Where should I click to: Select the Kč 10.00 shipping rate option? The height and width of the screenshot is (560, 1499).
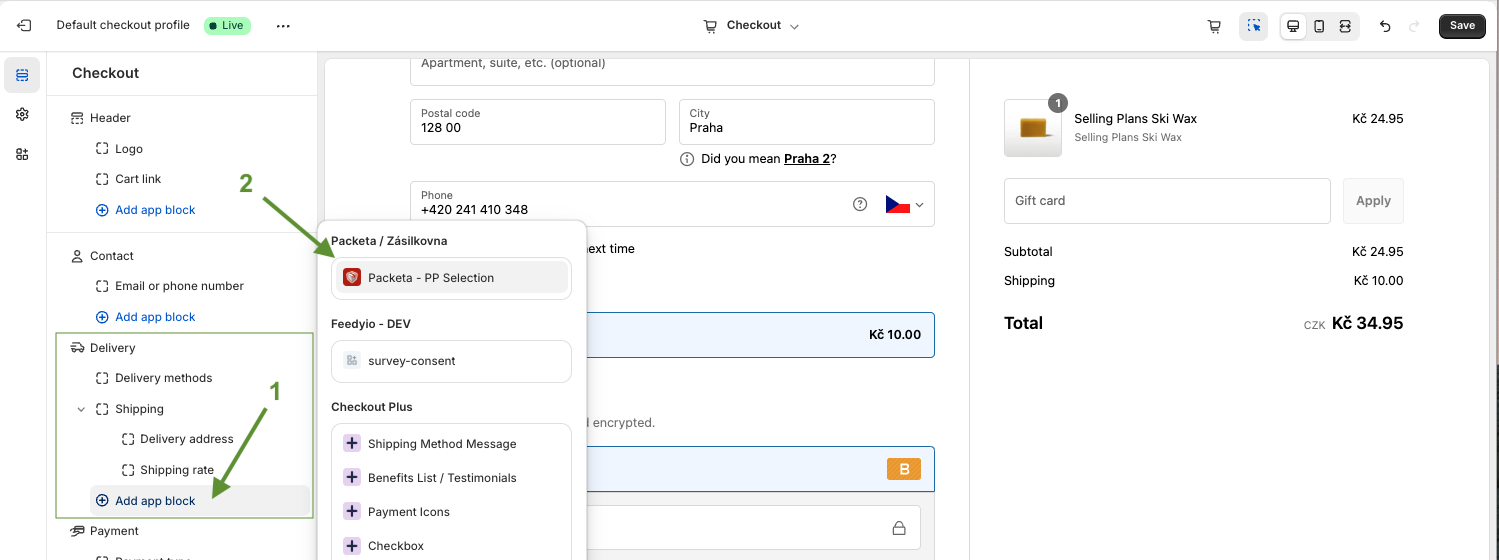760,335
